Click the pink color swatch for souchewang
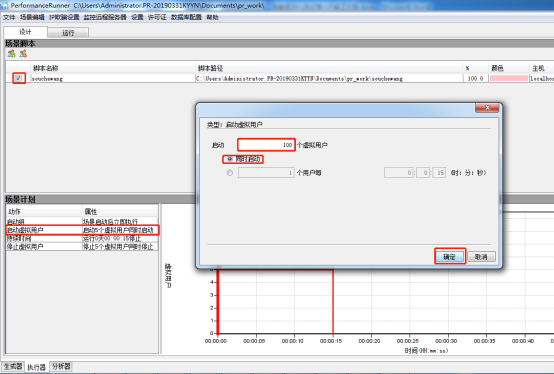Image resolution: width=554 pixels, height=374 pixels. click(x=509, y=78)
